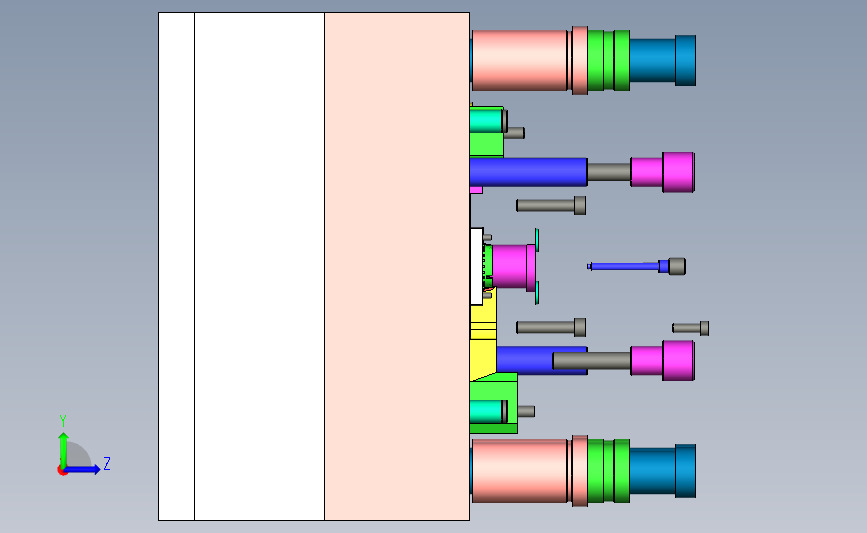Image resolution: width=867 pixels, height=533 pixels.
Task: Click the 'Y' axis label
Action: pyautogui.click(x=62, y=421)
